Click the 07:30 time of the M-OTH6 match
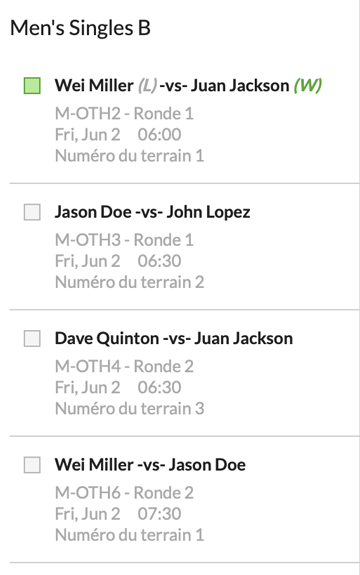Screen dimensions: 360x575 (x=159, y=514)
